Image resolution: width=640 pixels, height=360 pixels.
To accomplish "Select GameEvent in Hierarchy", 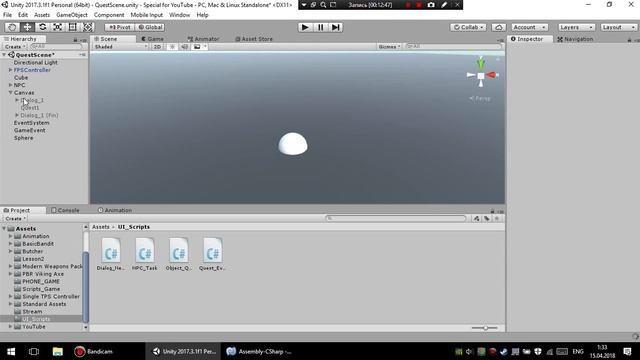I will point(29,130).
